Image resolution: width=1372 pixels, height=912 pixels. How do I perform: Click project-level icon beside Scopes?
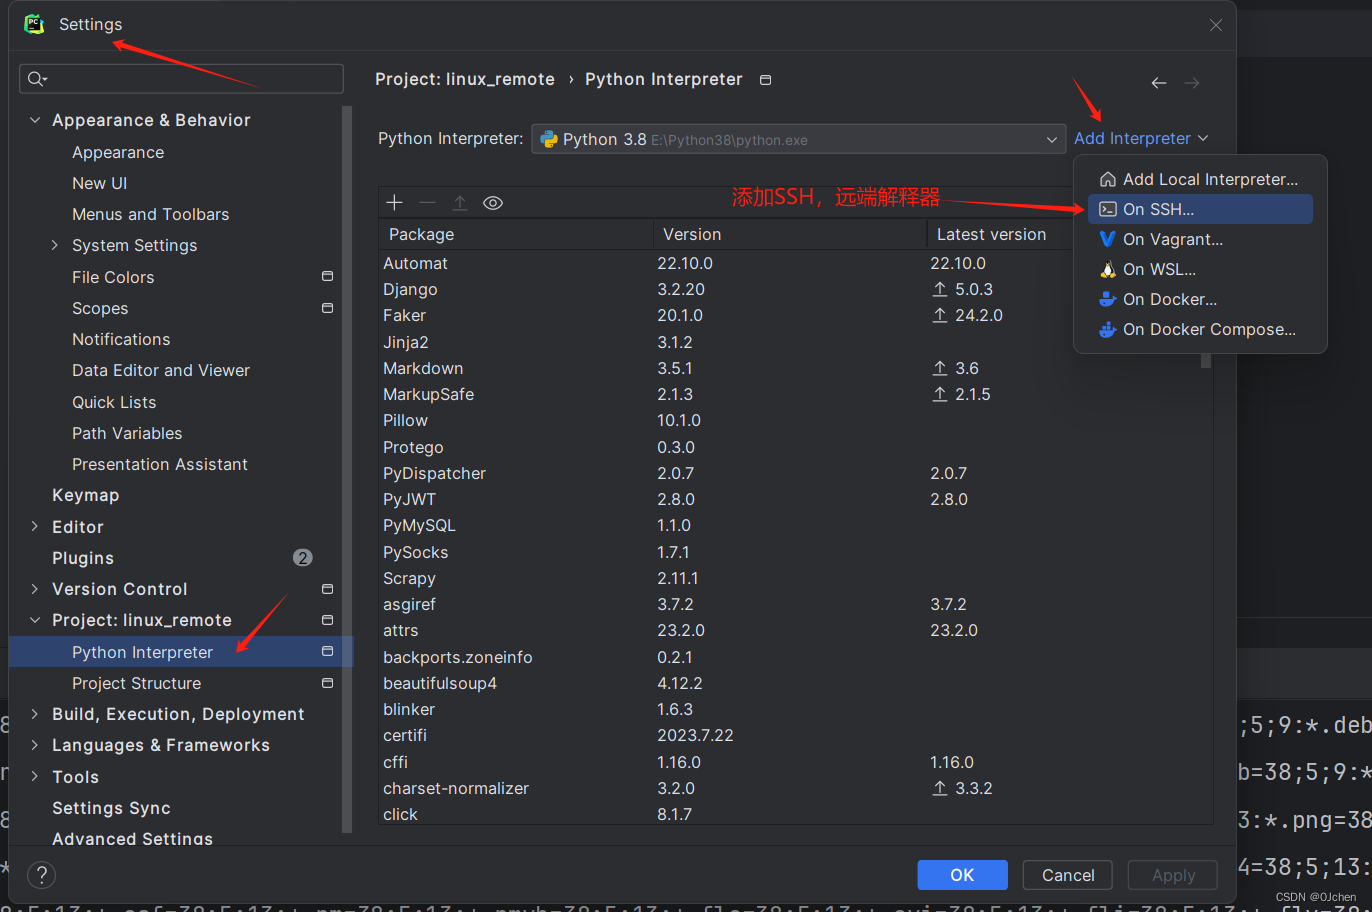point(327,308)
